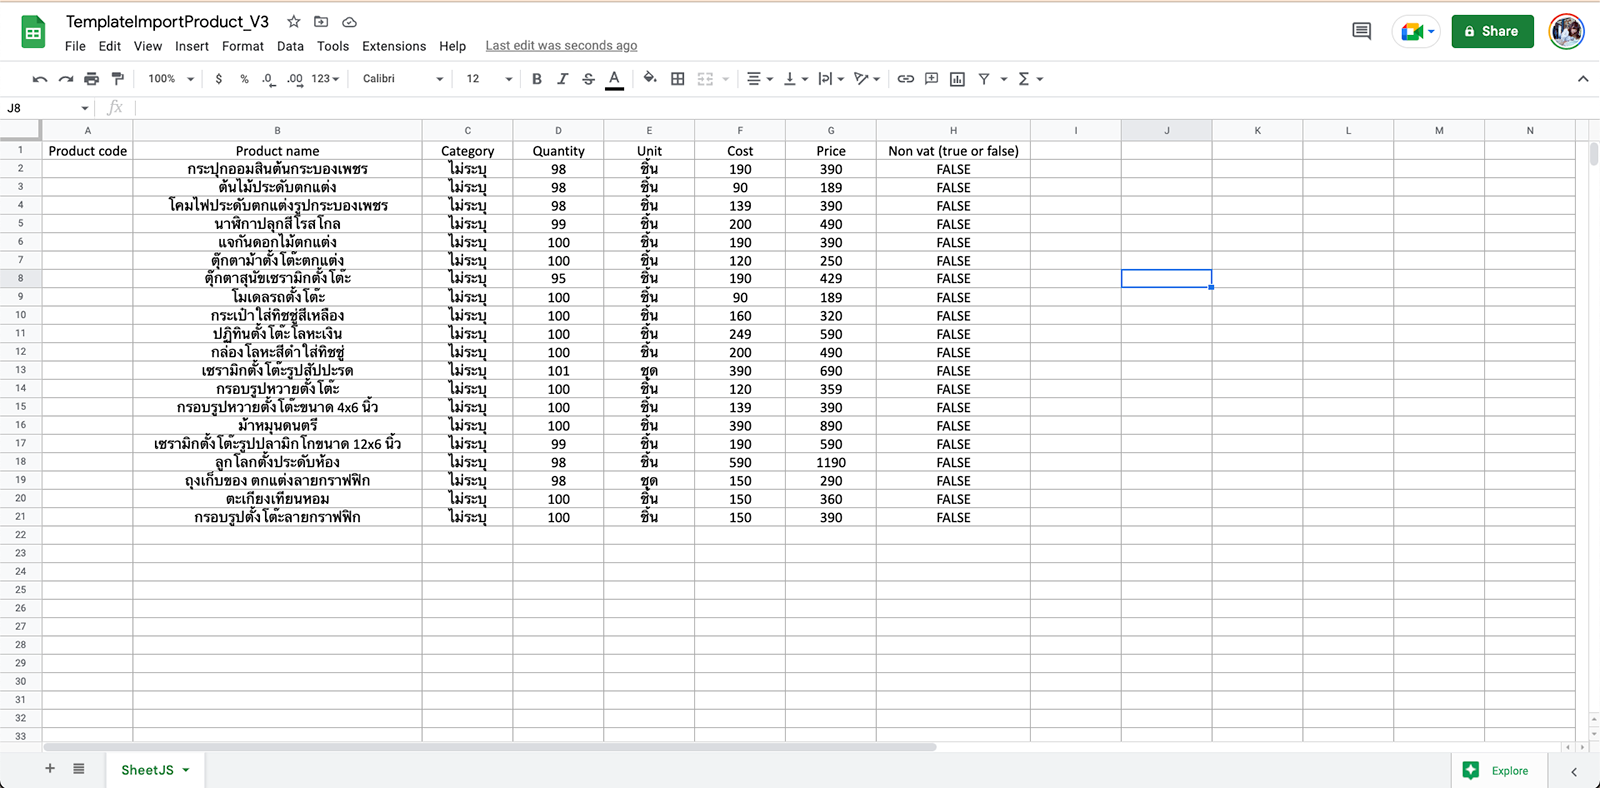1600x788 pixels.
Task: Toggle bold formatting
Action: [x=537, y=79]
